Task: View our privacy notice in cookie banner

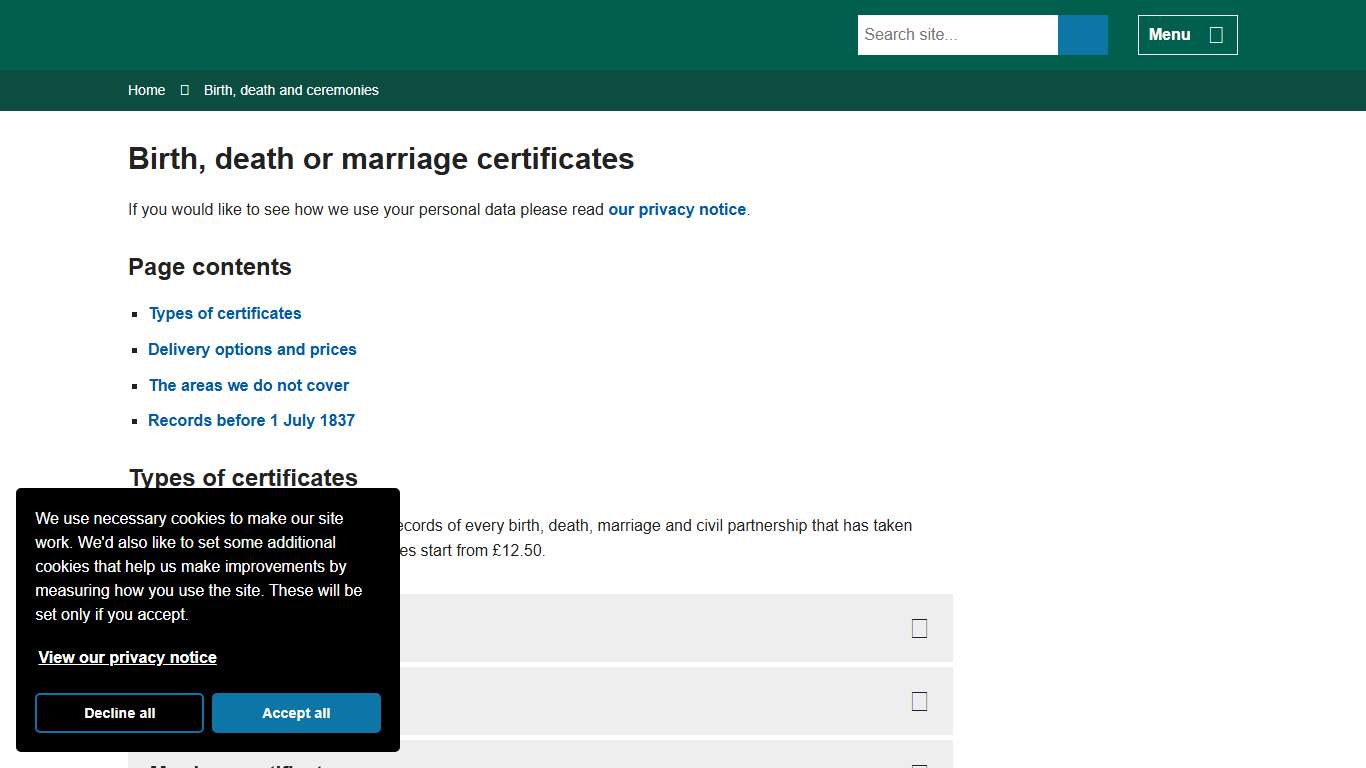Action: [x=127, y=657]
